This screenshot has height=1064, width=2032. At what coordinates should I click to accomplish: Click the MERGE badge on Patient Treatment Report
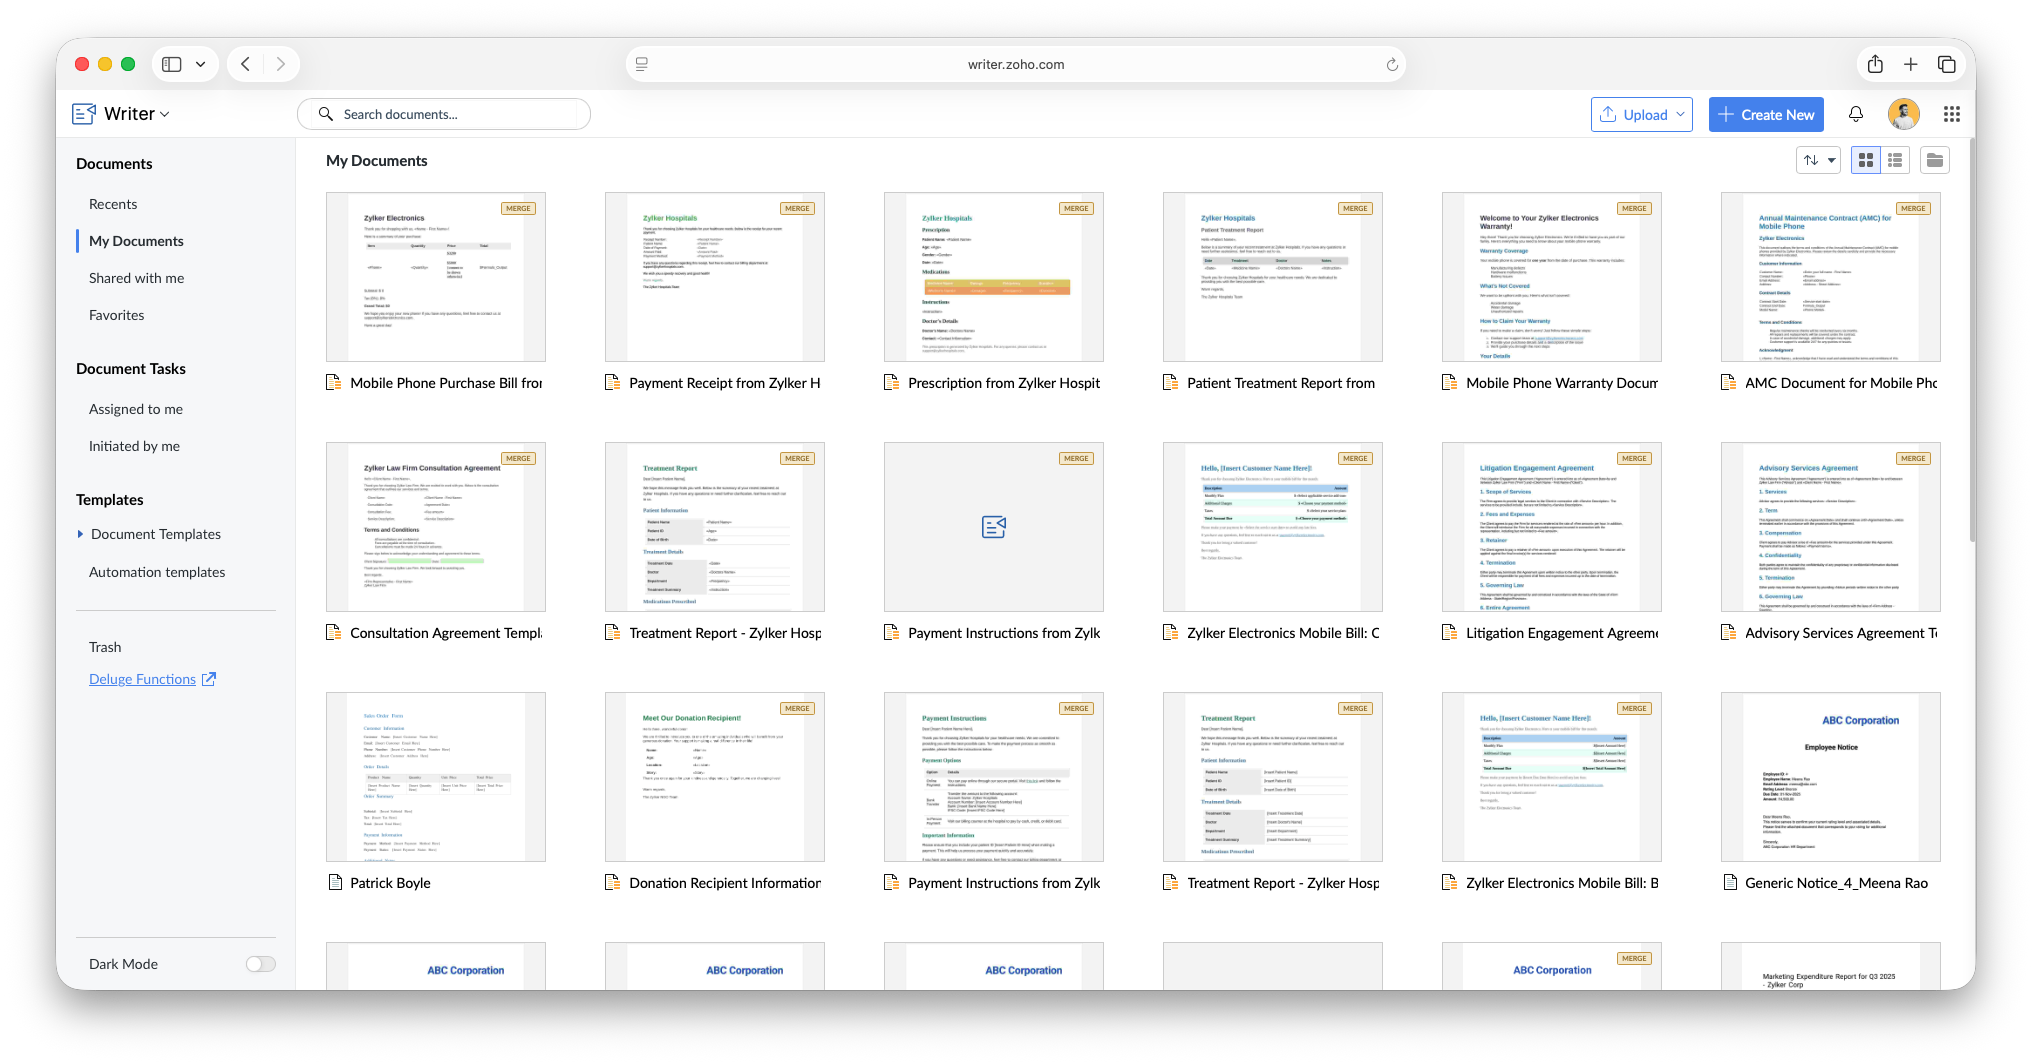pos(1355,209)
